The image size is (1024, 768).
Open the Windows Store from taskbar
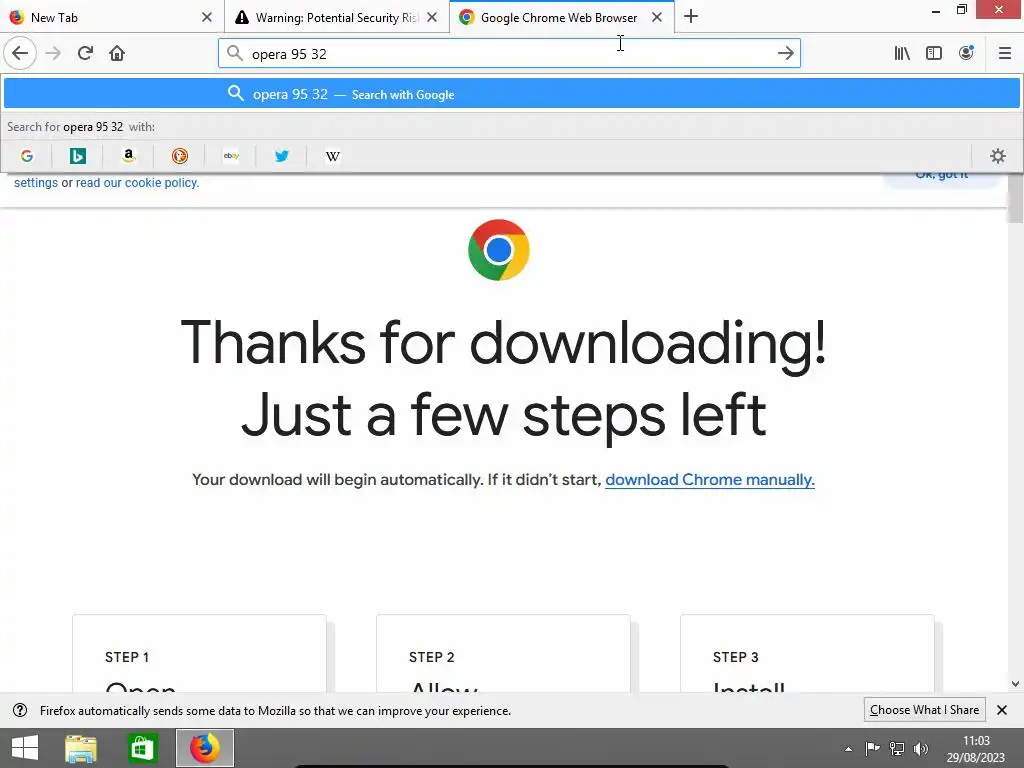[142, 748]
